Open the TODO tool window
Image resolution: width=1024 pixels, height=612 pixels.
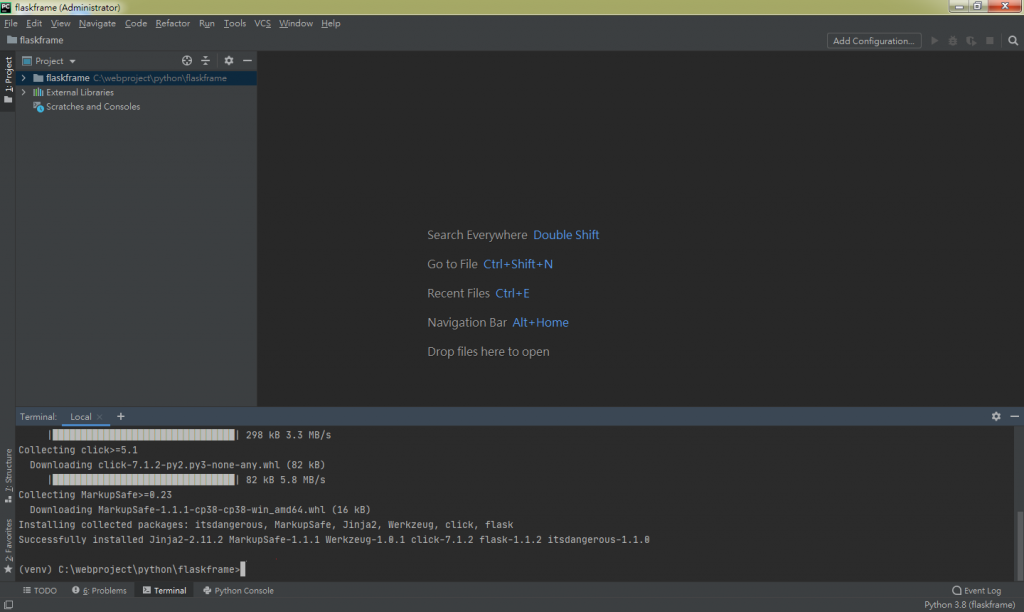(x=40, y=590)
